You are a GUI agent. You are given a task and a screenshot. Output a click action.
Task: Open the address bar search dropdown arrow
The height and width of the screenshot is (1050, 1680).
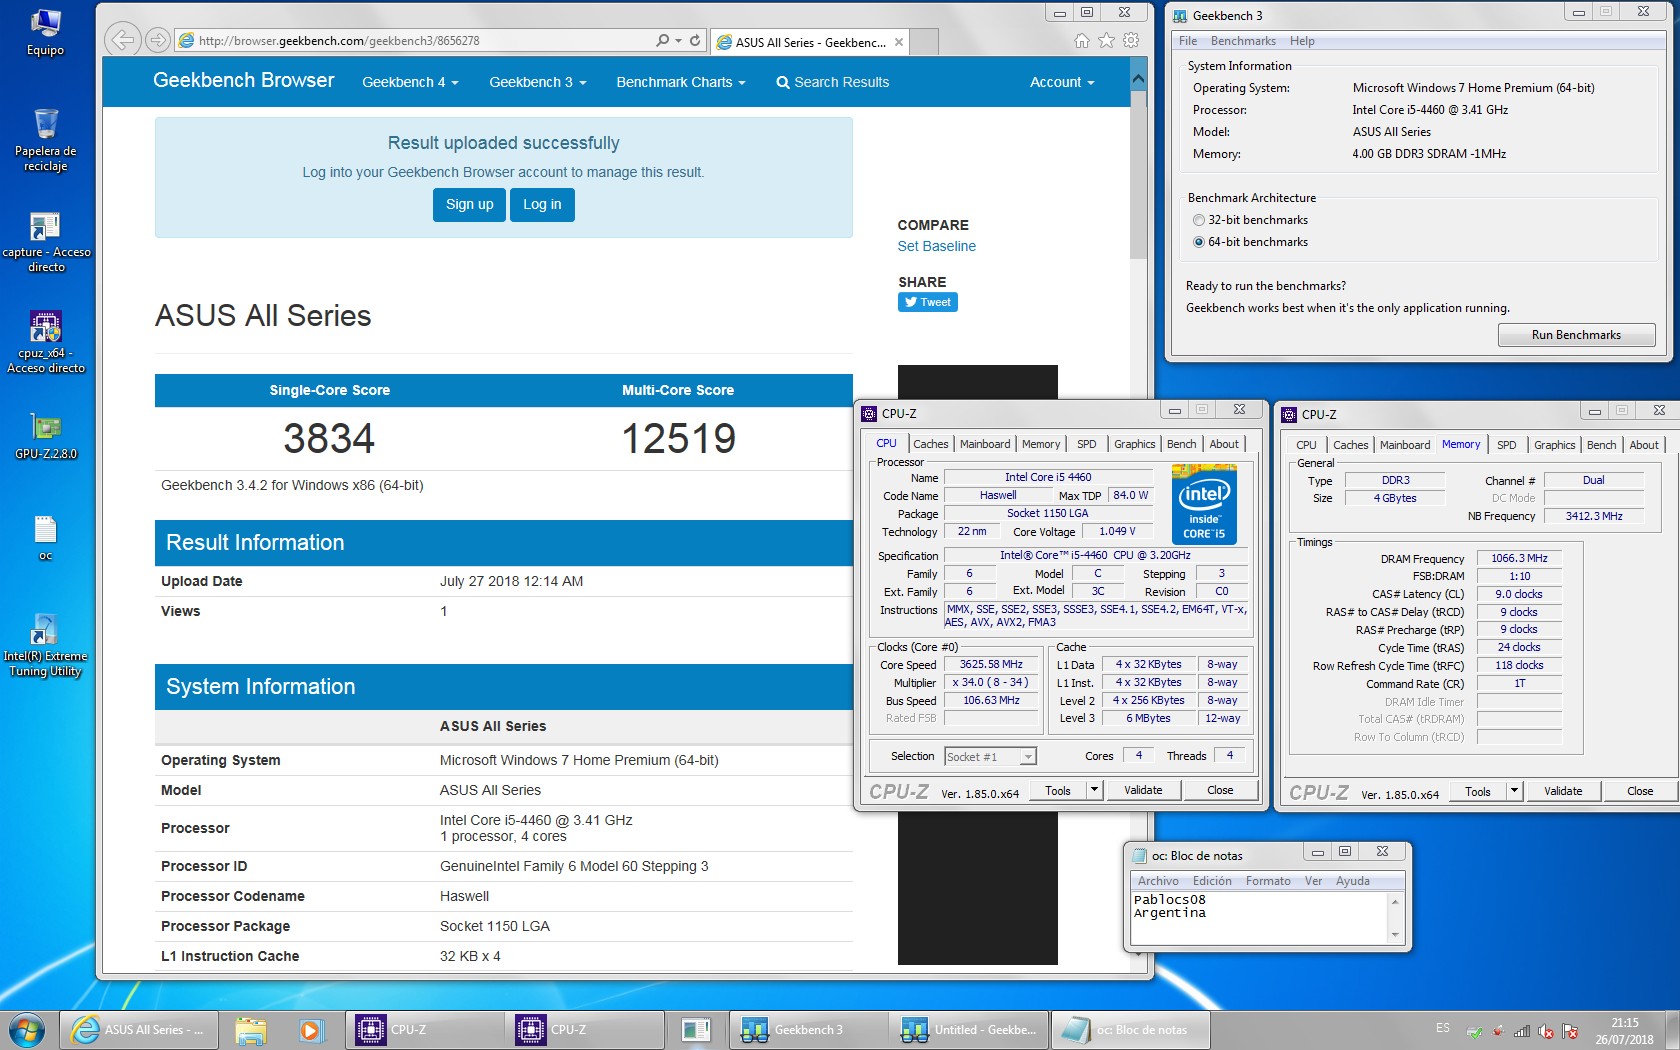point(678,41)
